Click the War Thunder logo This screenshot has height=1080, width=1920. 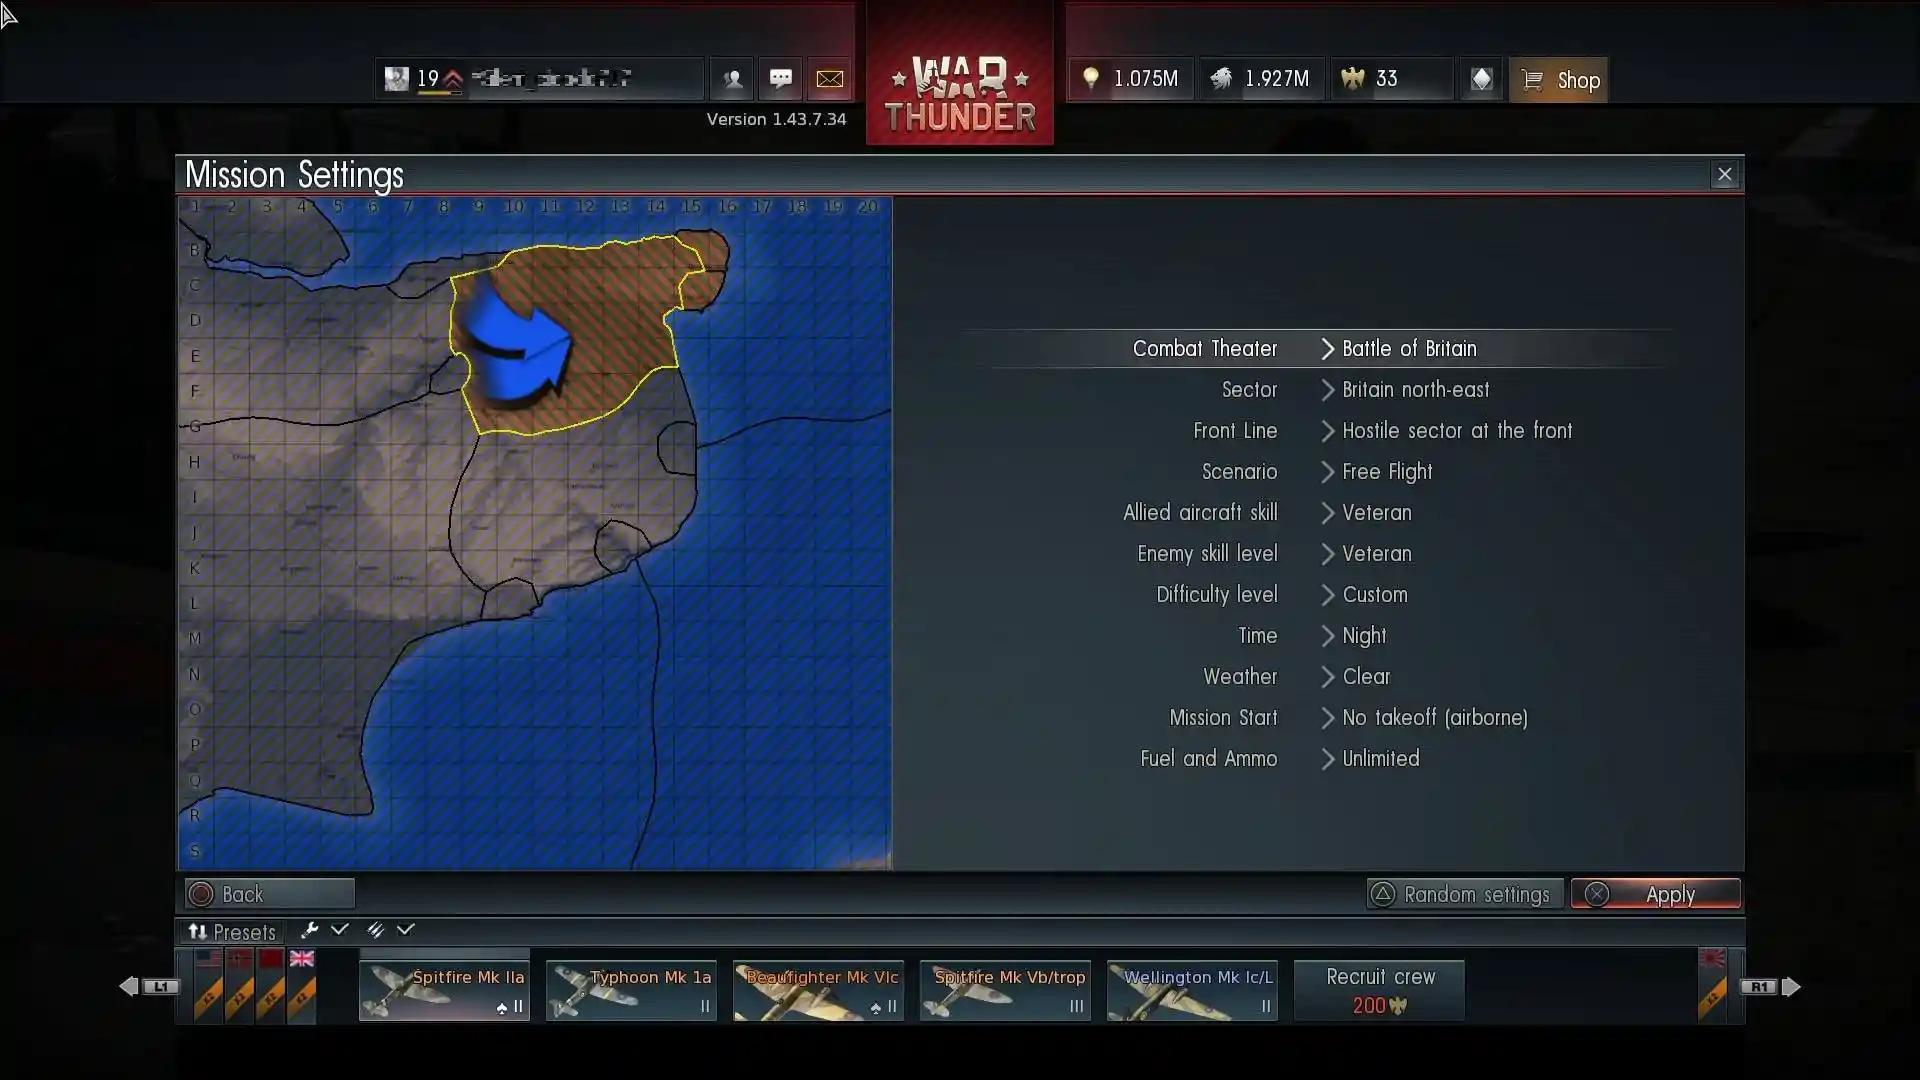tap(960, 75)
